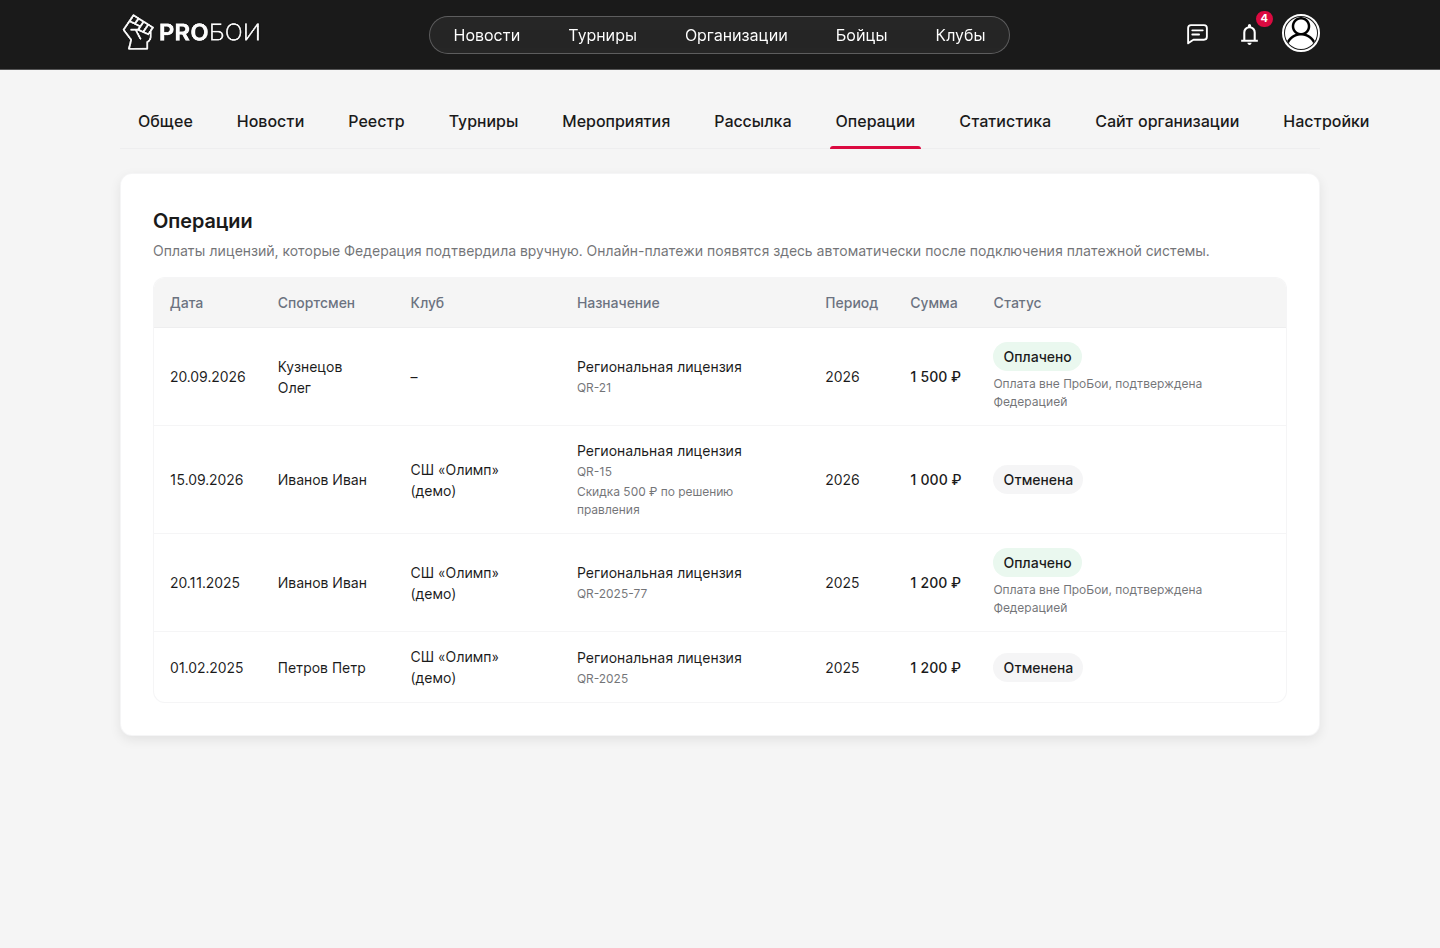Open Клубы in the top navigation

[960, 35]
